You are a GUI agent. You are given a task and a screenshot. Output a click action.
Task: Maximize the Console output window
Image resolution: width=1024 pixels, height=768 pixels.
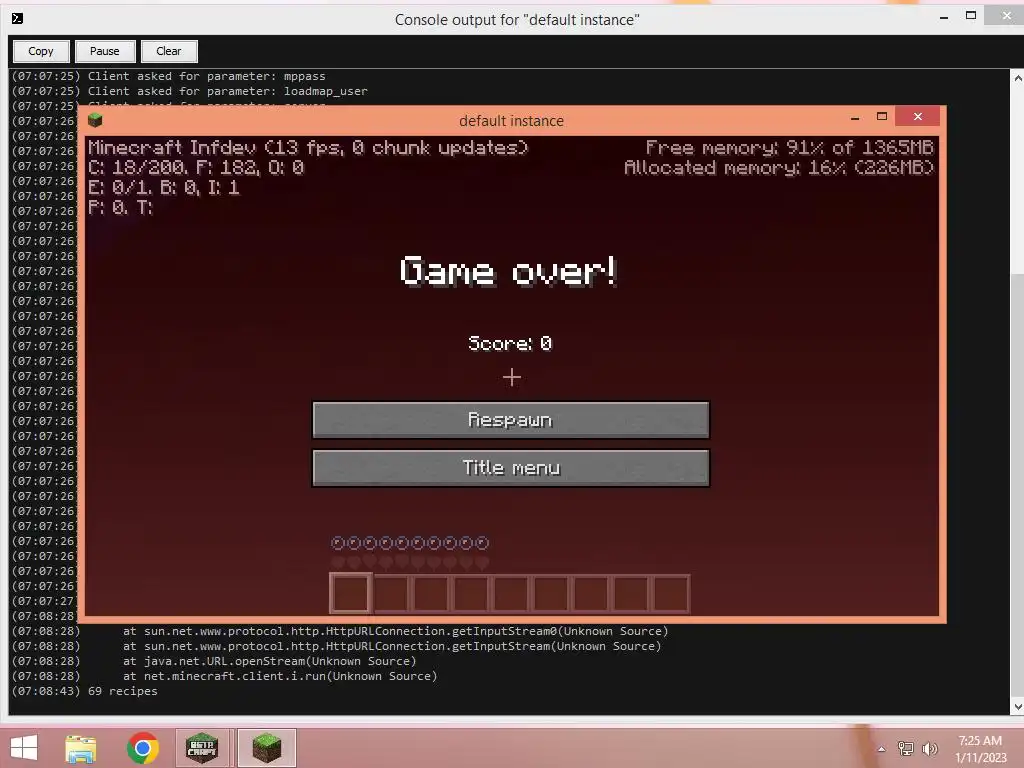pyautogui.click(x=971, y=16)
